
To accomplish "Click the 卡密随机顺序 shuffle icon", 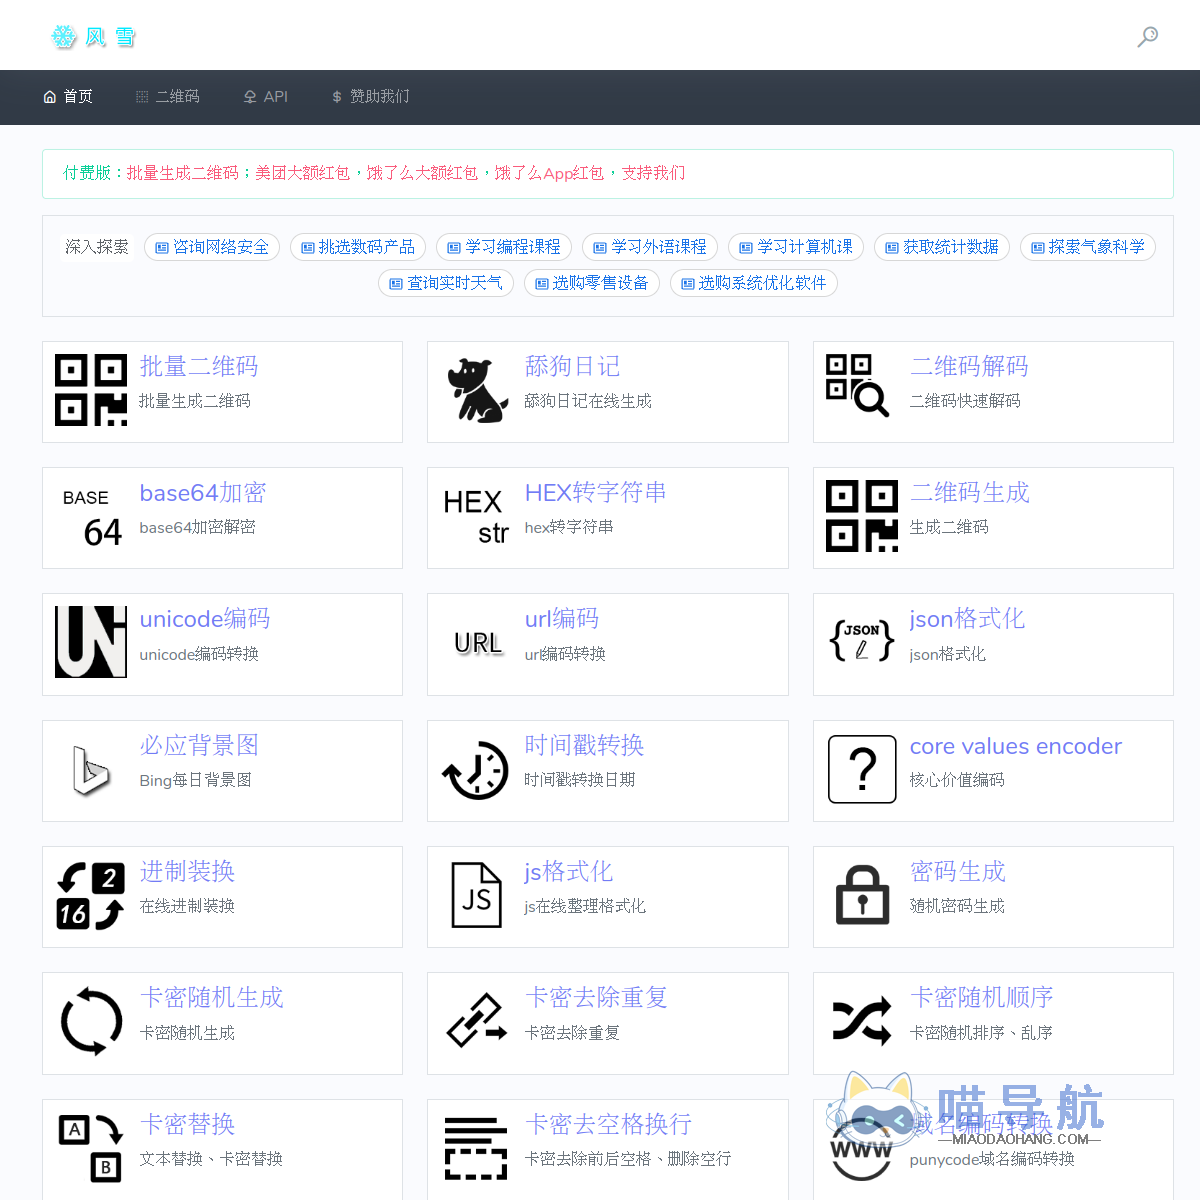I will (x=862, y=1021).
